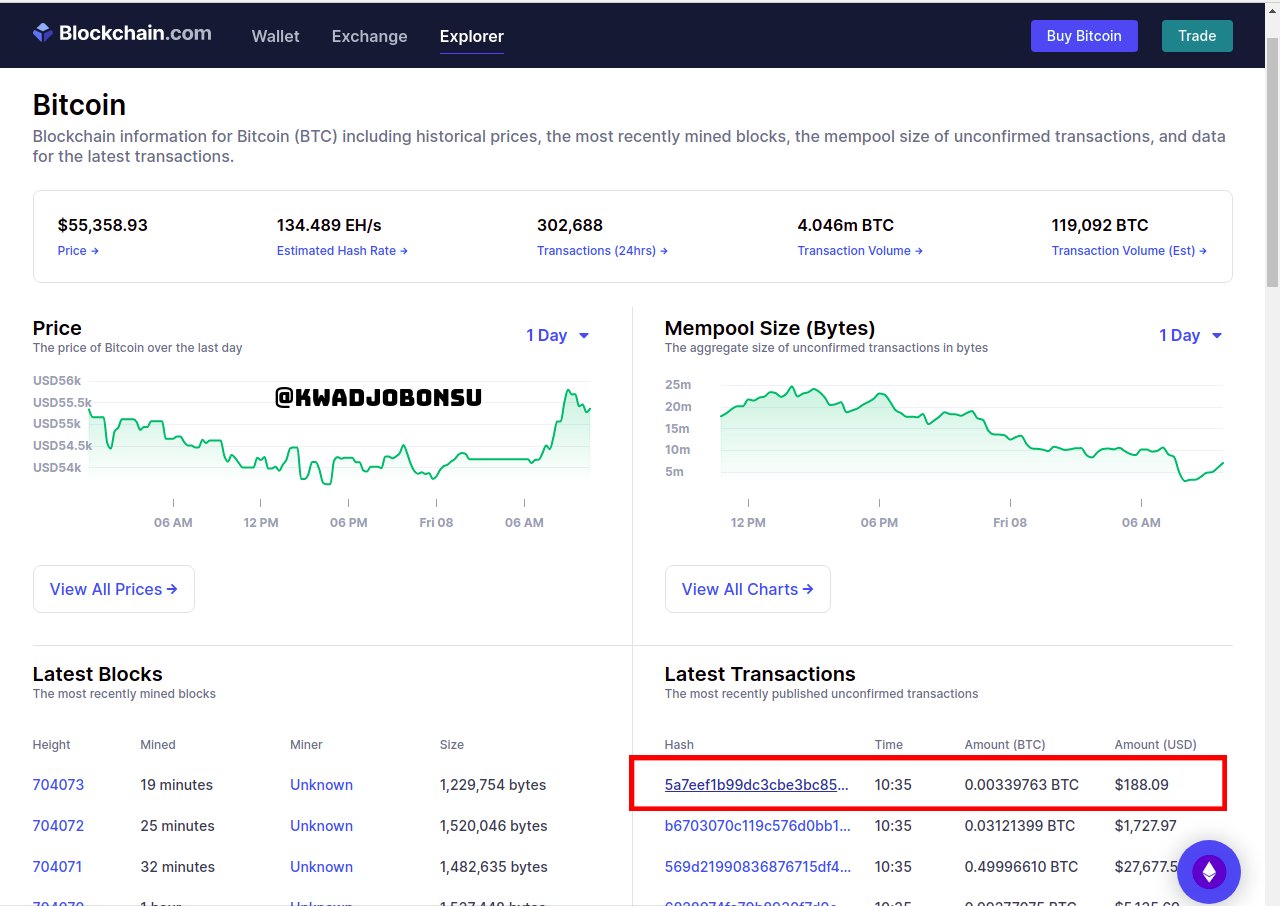Click the 119,092 BTC estimated volume value
The height and width of the screenshot is (906, 1280).
1100,225
